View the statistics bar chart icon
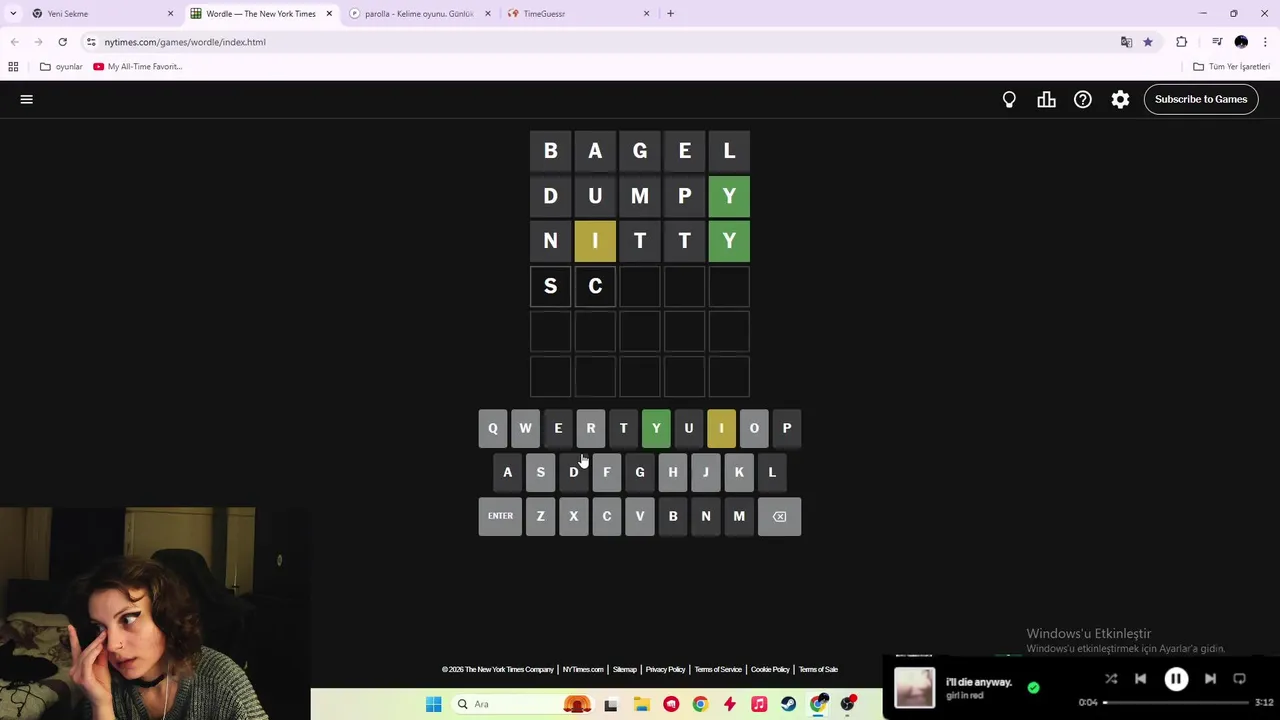Image resolution: width=1280 pixels, height=720 pixels. 1046,99
